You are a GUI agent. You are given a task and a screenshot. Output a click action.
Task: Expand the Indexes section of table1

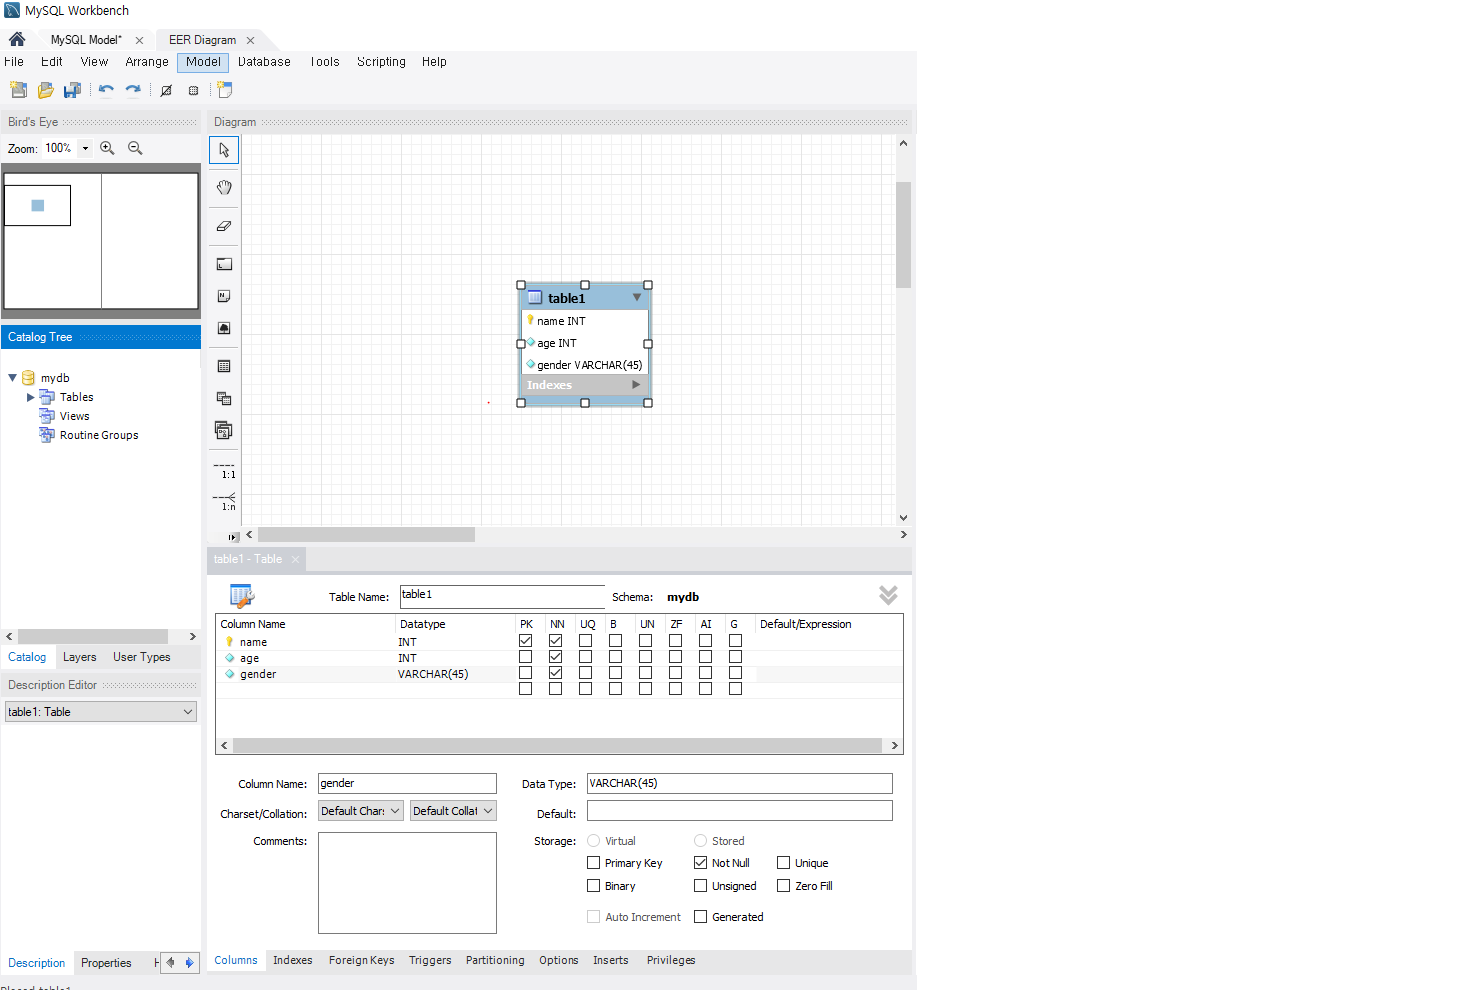click(636, 385)
